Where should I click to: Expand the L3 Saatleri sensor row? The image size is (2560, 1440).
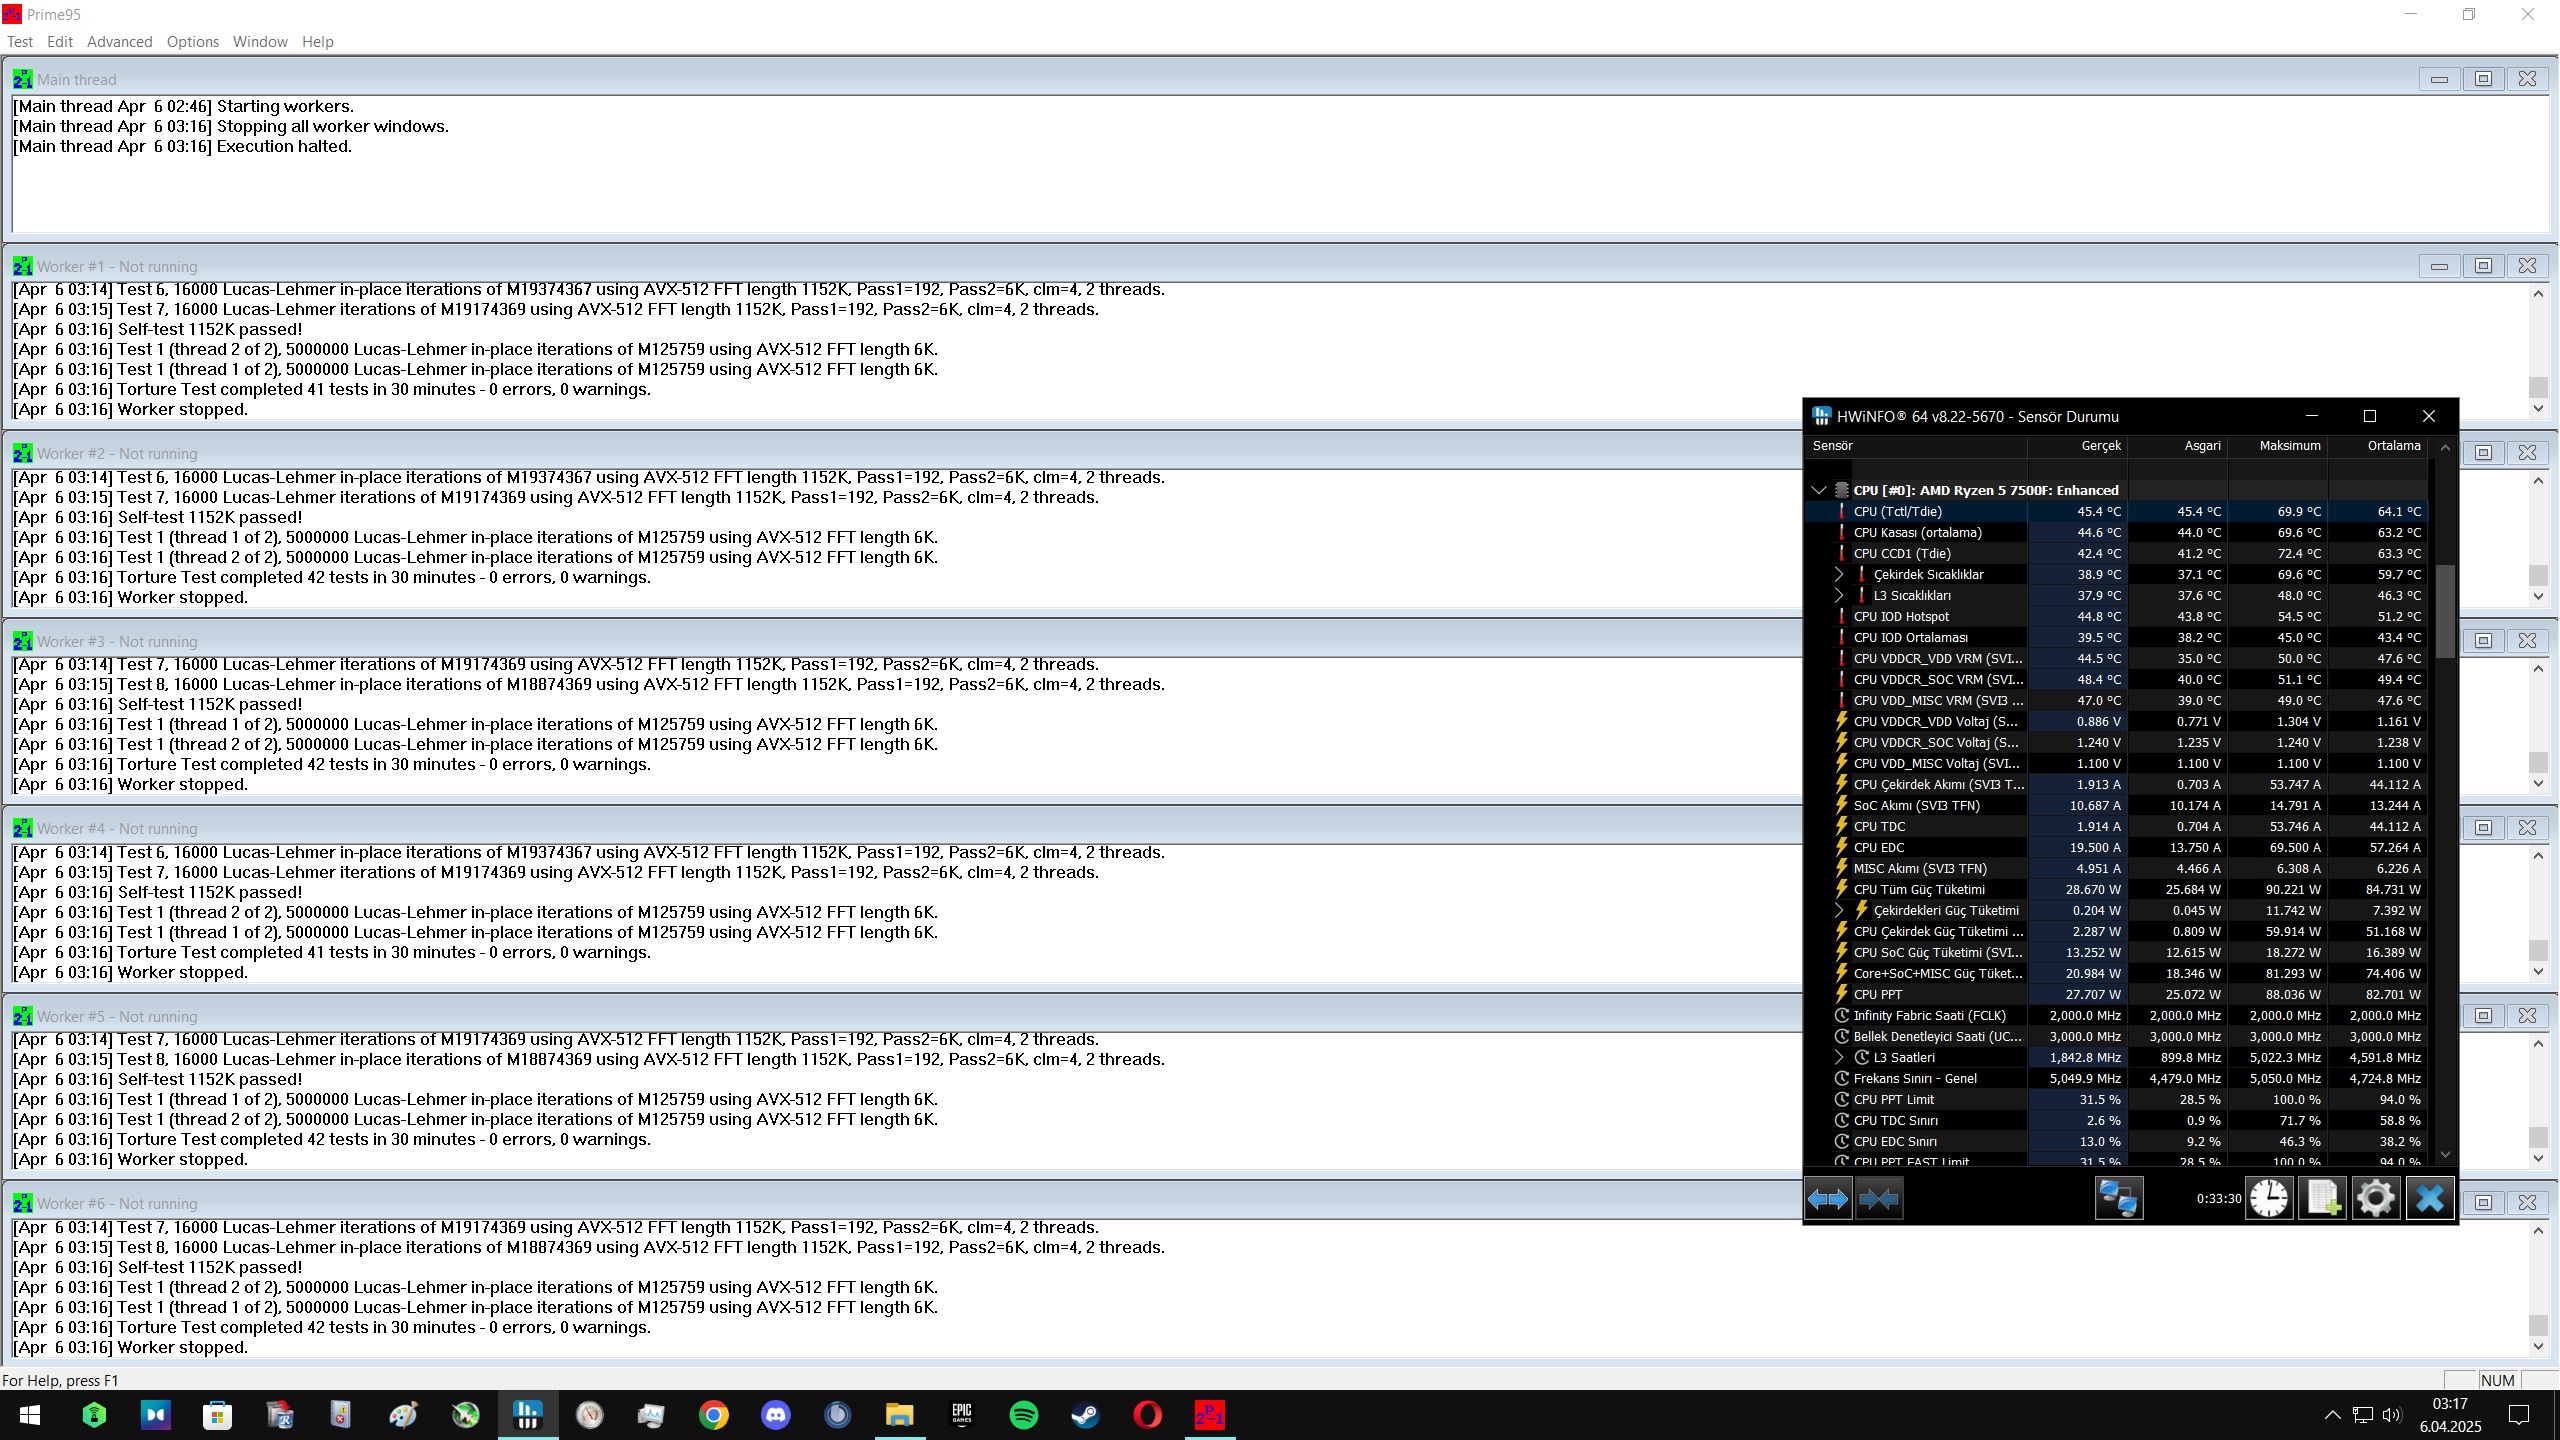(1838, 1057)
